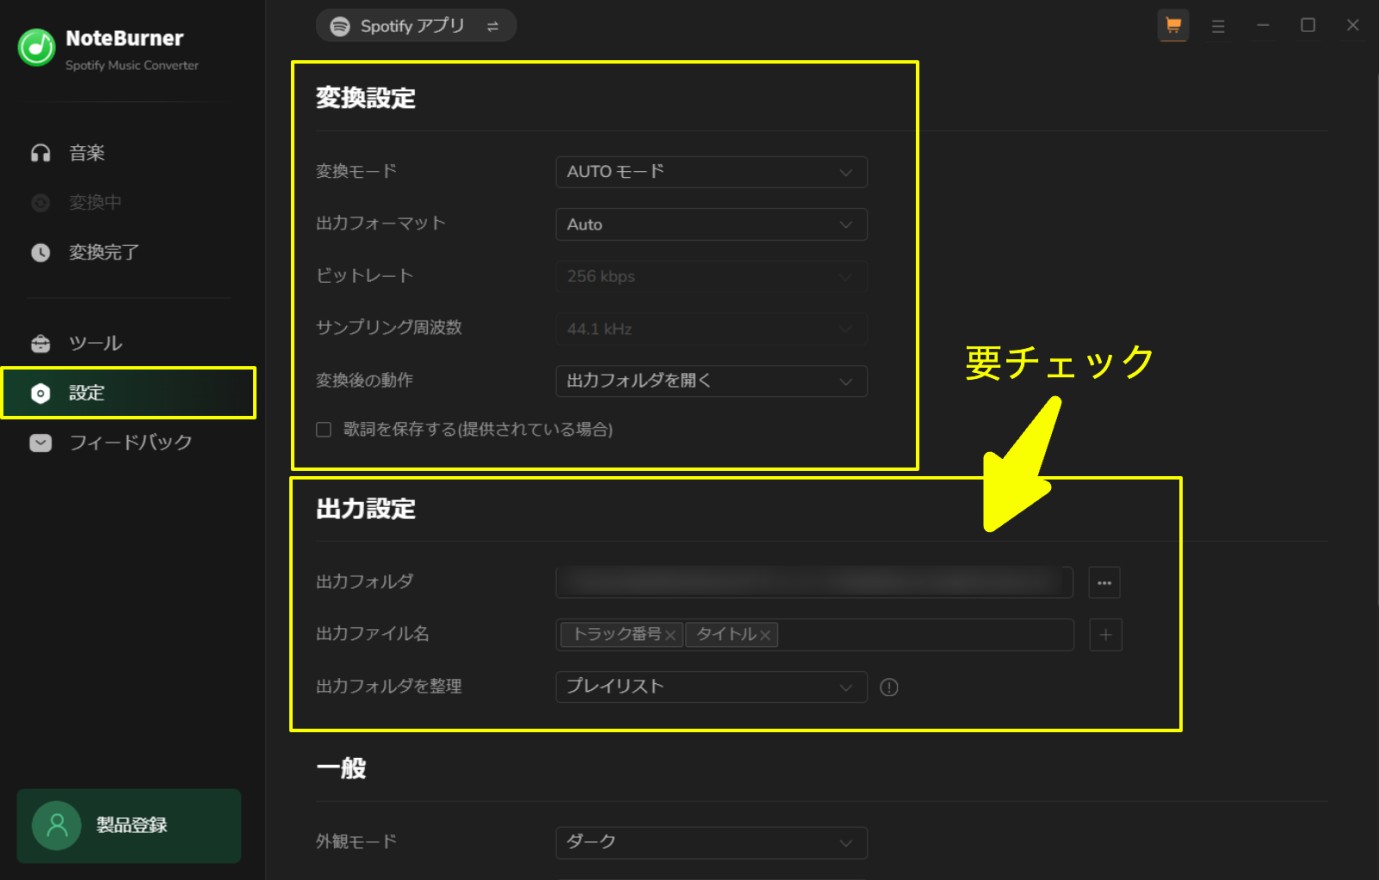Click the disabled 44.1 kHz sampling dropdown
The height and width of the screenshot is (880, 1379).
coord(711,328)
